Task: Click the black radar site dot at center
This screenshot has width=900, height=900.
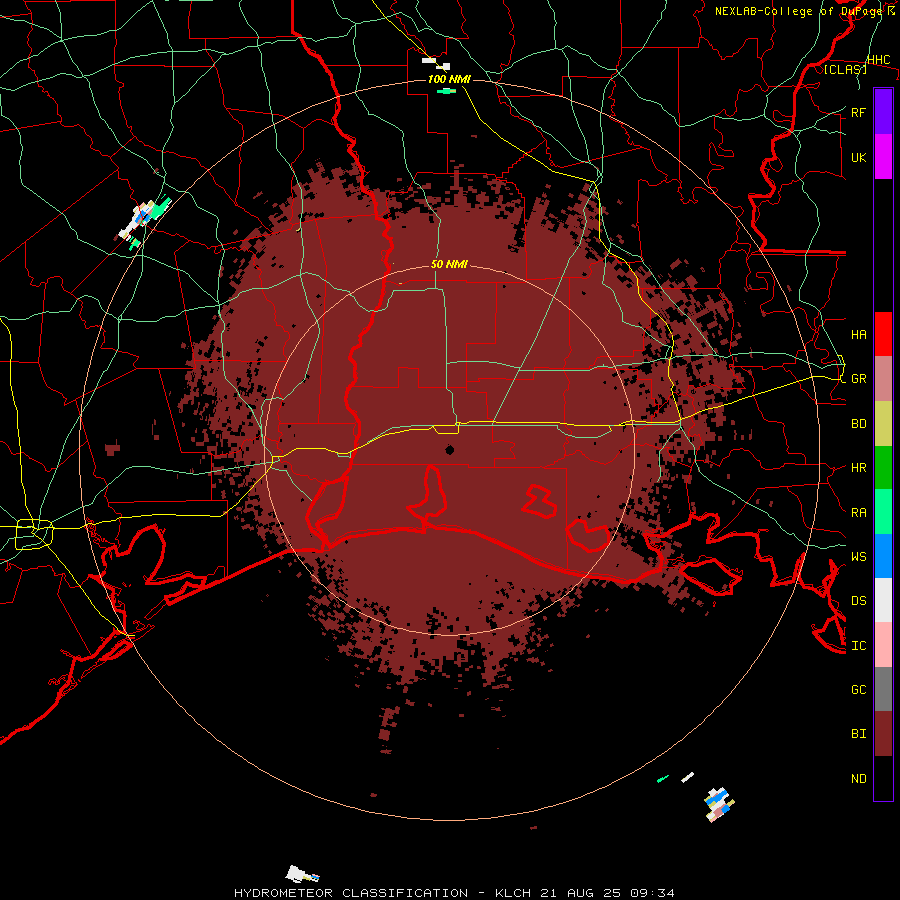Action: pos(449,449)
